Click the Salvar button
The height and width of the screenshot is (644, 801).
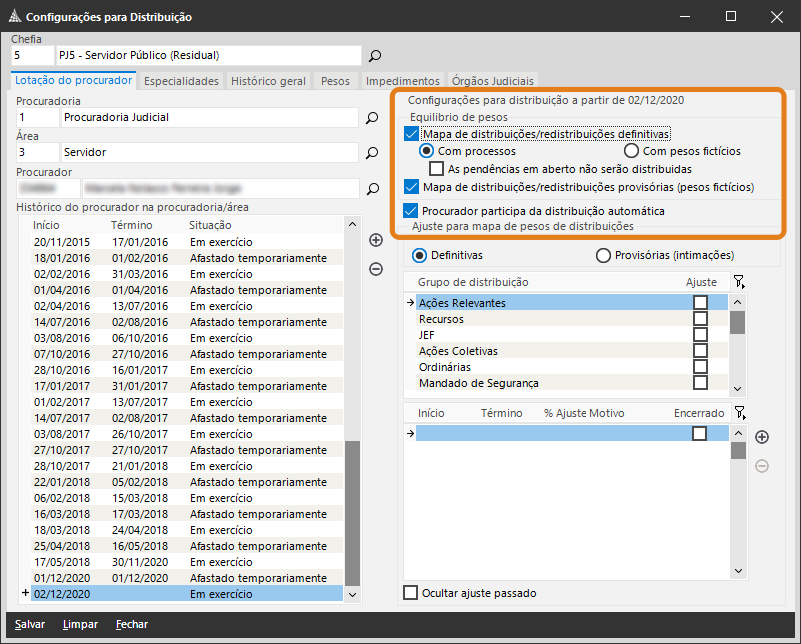(x=29, y=624)
